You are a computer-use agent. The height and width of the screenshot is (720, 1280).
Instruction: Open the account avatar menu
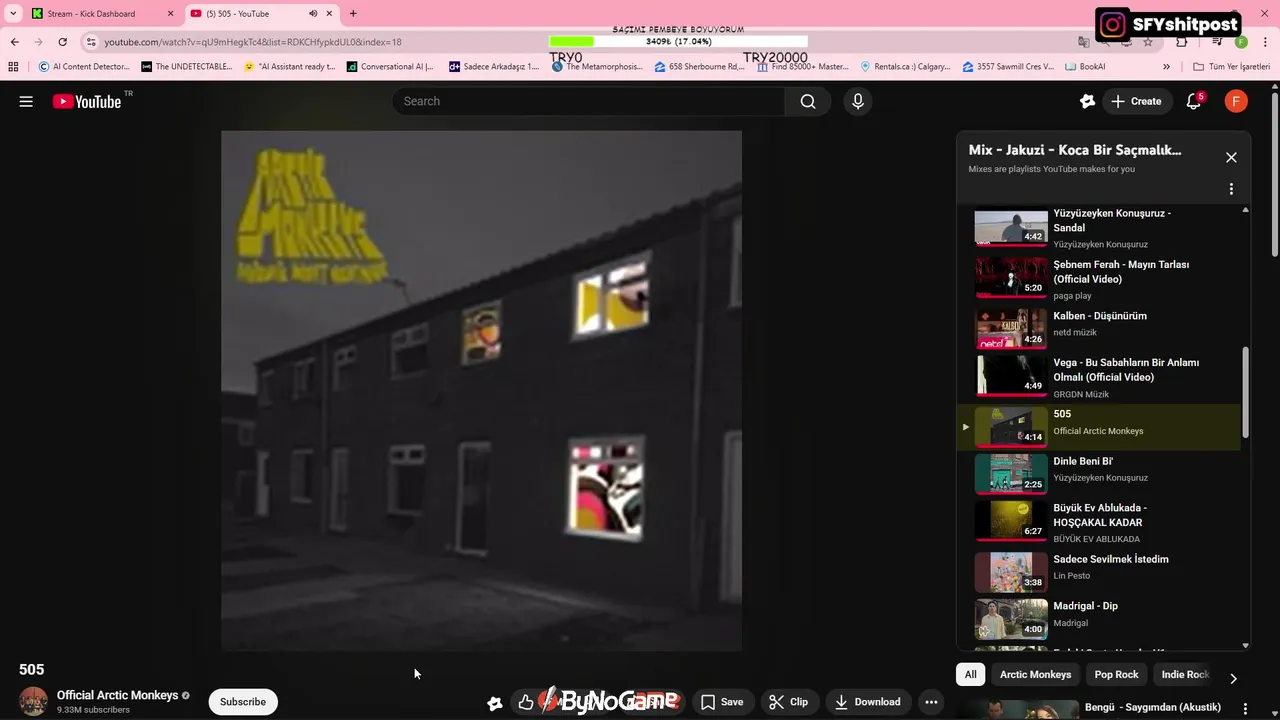(x=1236, y=101)
